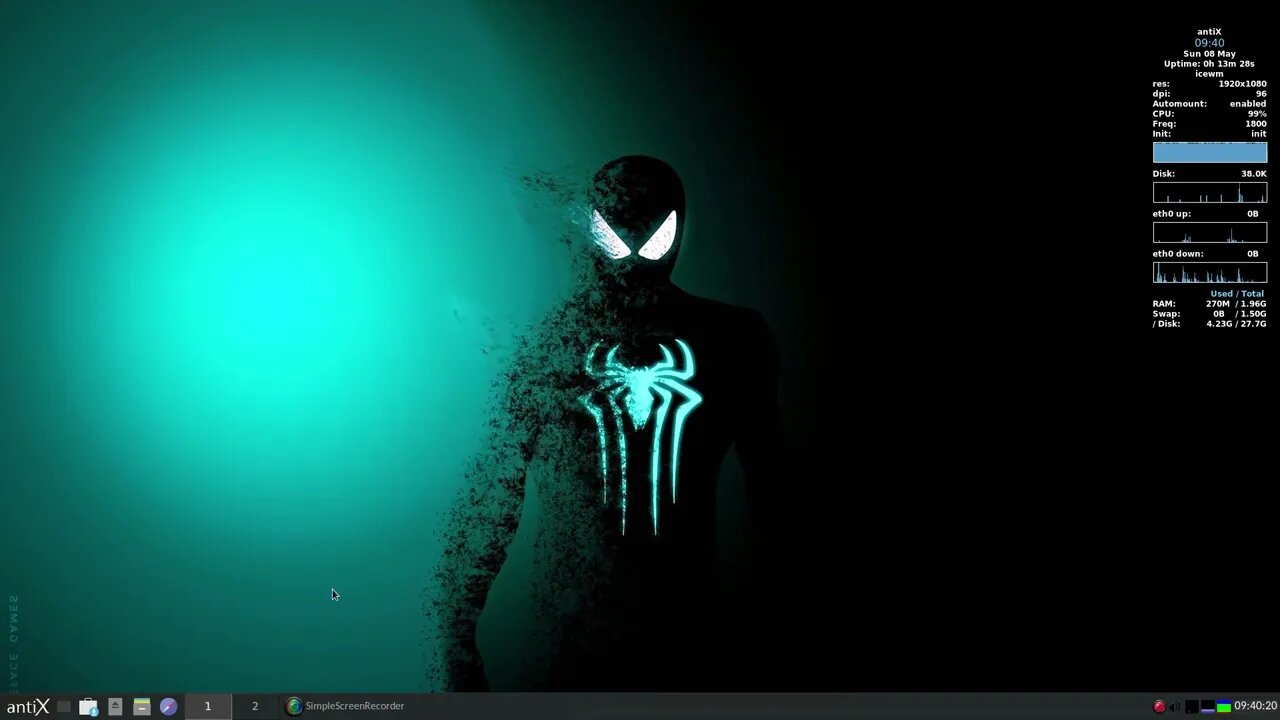Viewport: 1280px width, 720px height.
Task: Click the conky Disk activity graph
Action: [x=1210, y=192]
